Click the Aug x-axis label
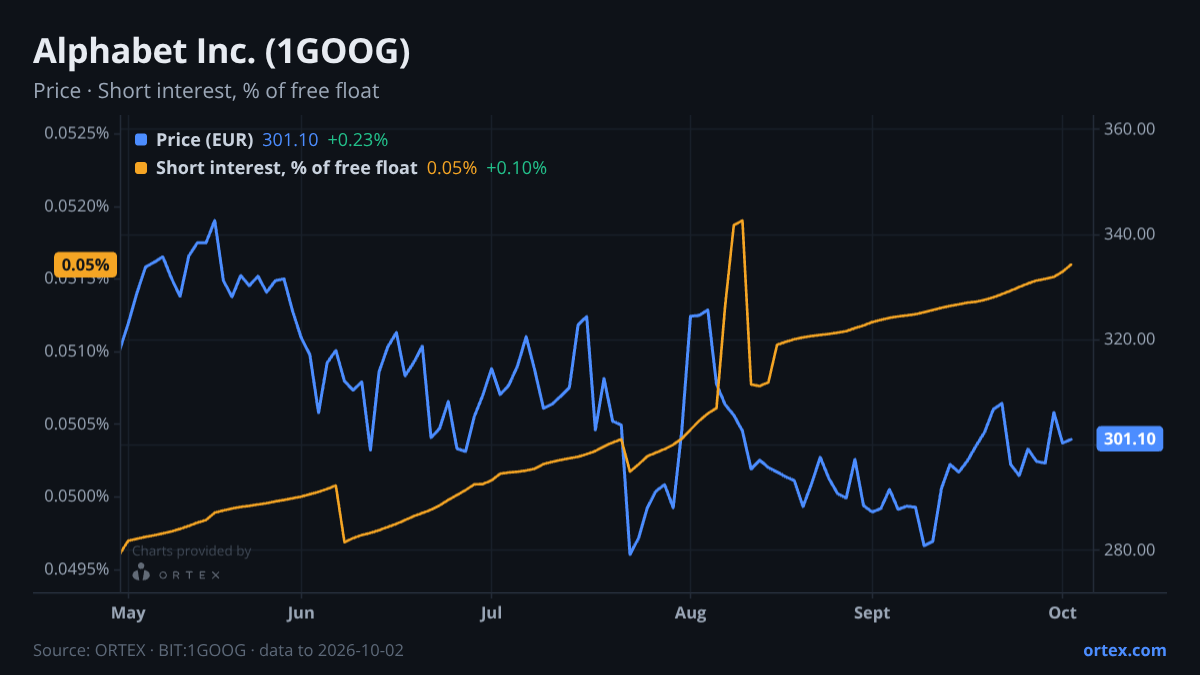Viewport: 1200px width, 675px height. click(x=689, y=611)
